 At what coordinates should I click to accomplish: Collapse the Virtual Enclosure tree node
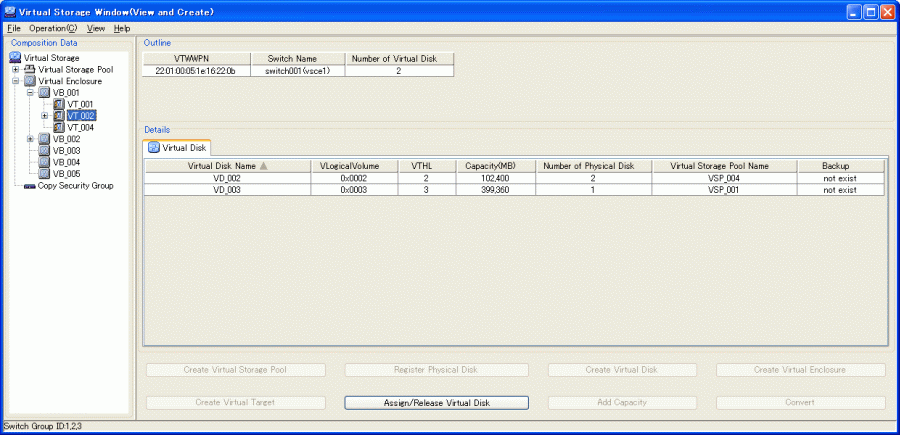point(15,81)
